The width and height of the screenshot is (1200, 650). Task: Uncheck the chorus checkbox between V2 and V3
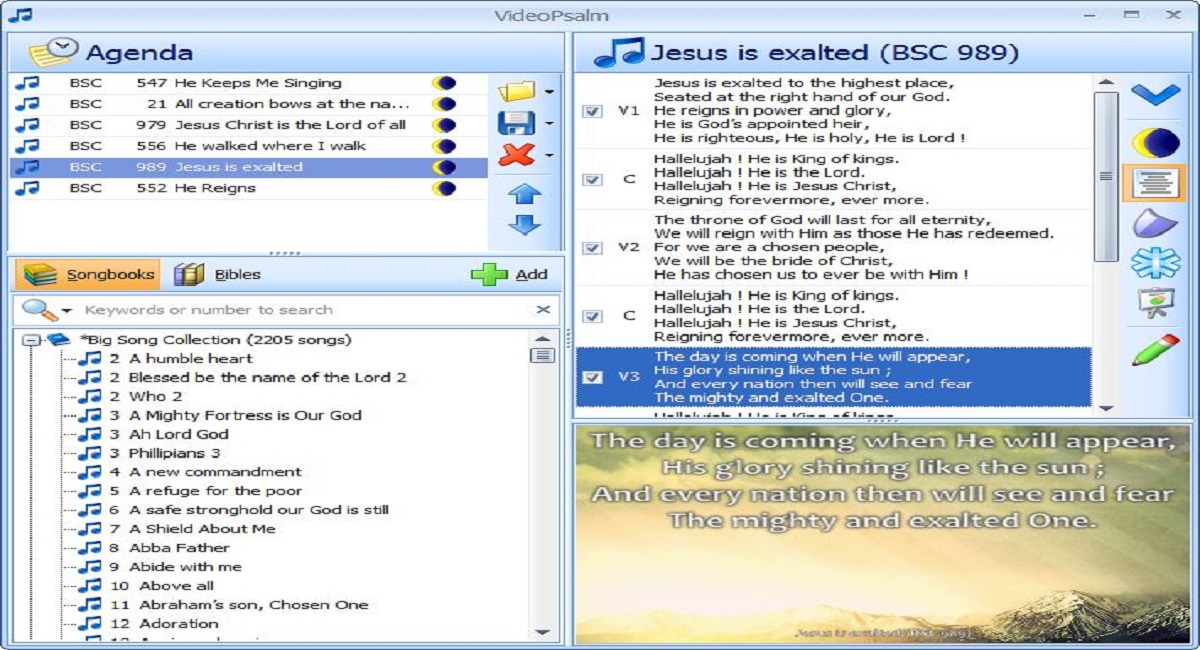click(593, 315)
